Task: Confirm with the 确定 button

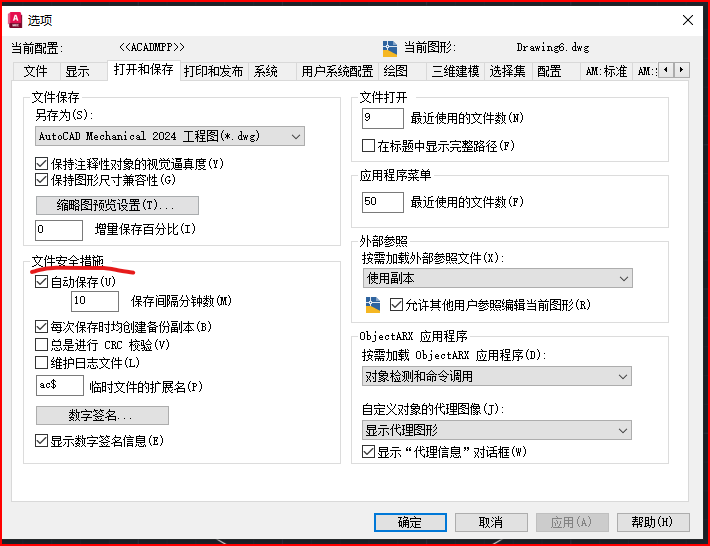Action: pos(410,522)
